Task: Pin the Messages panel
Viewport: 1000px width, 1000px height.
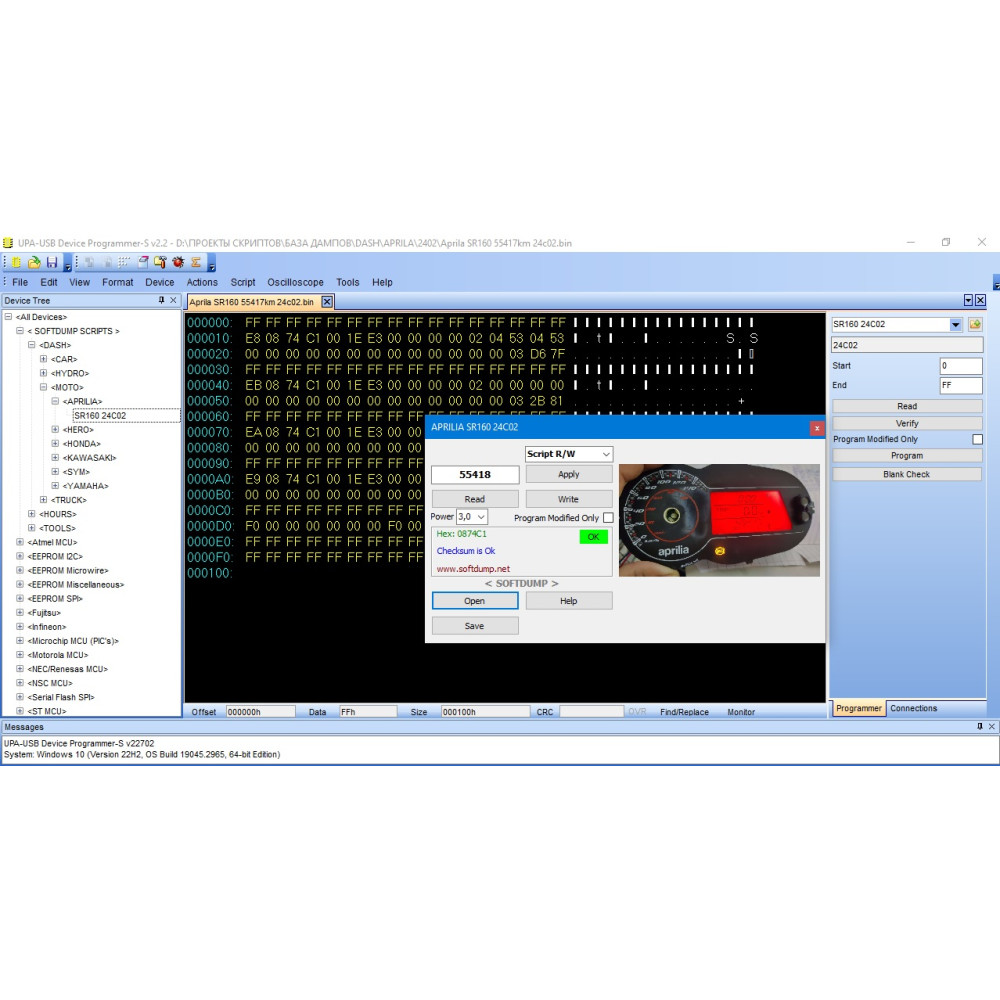Action: point(980,726)
